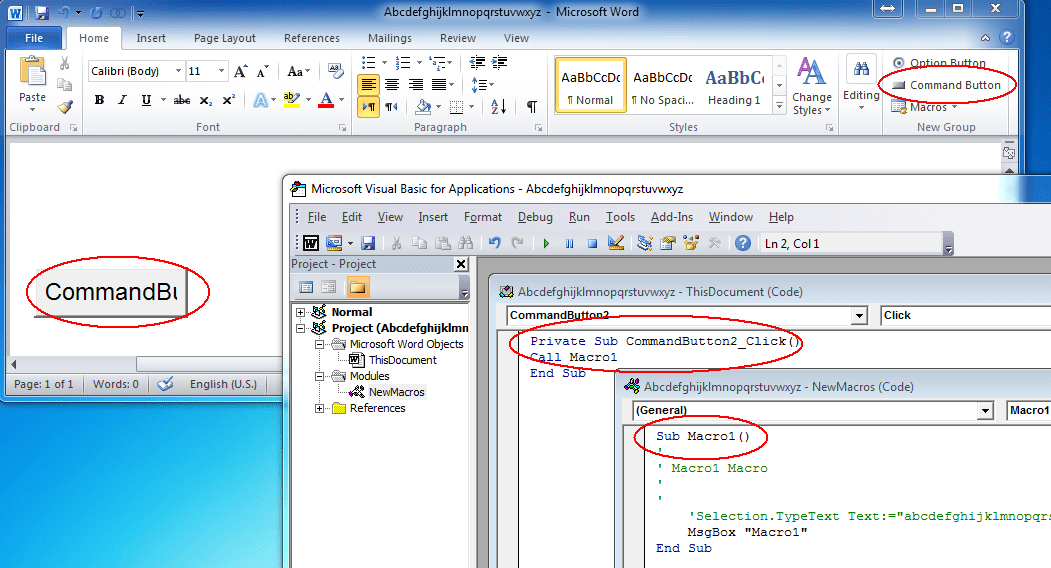Expand the Normal project tree node

pos(301,313)
